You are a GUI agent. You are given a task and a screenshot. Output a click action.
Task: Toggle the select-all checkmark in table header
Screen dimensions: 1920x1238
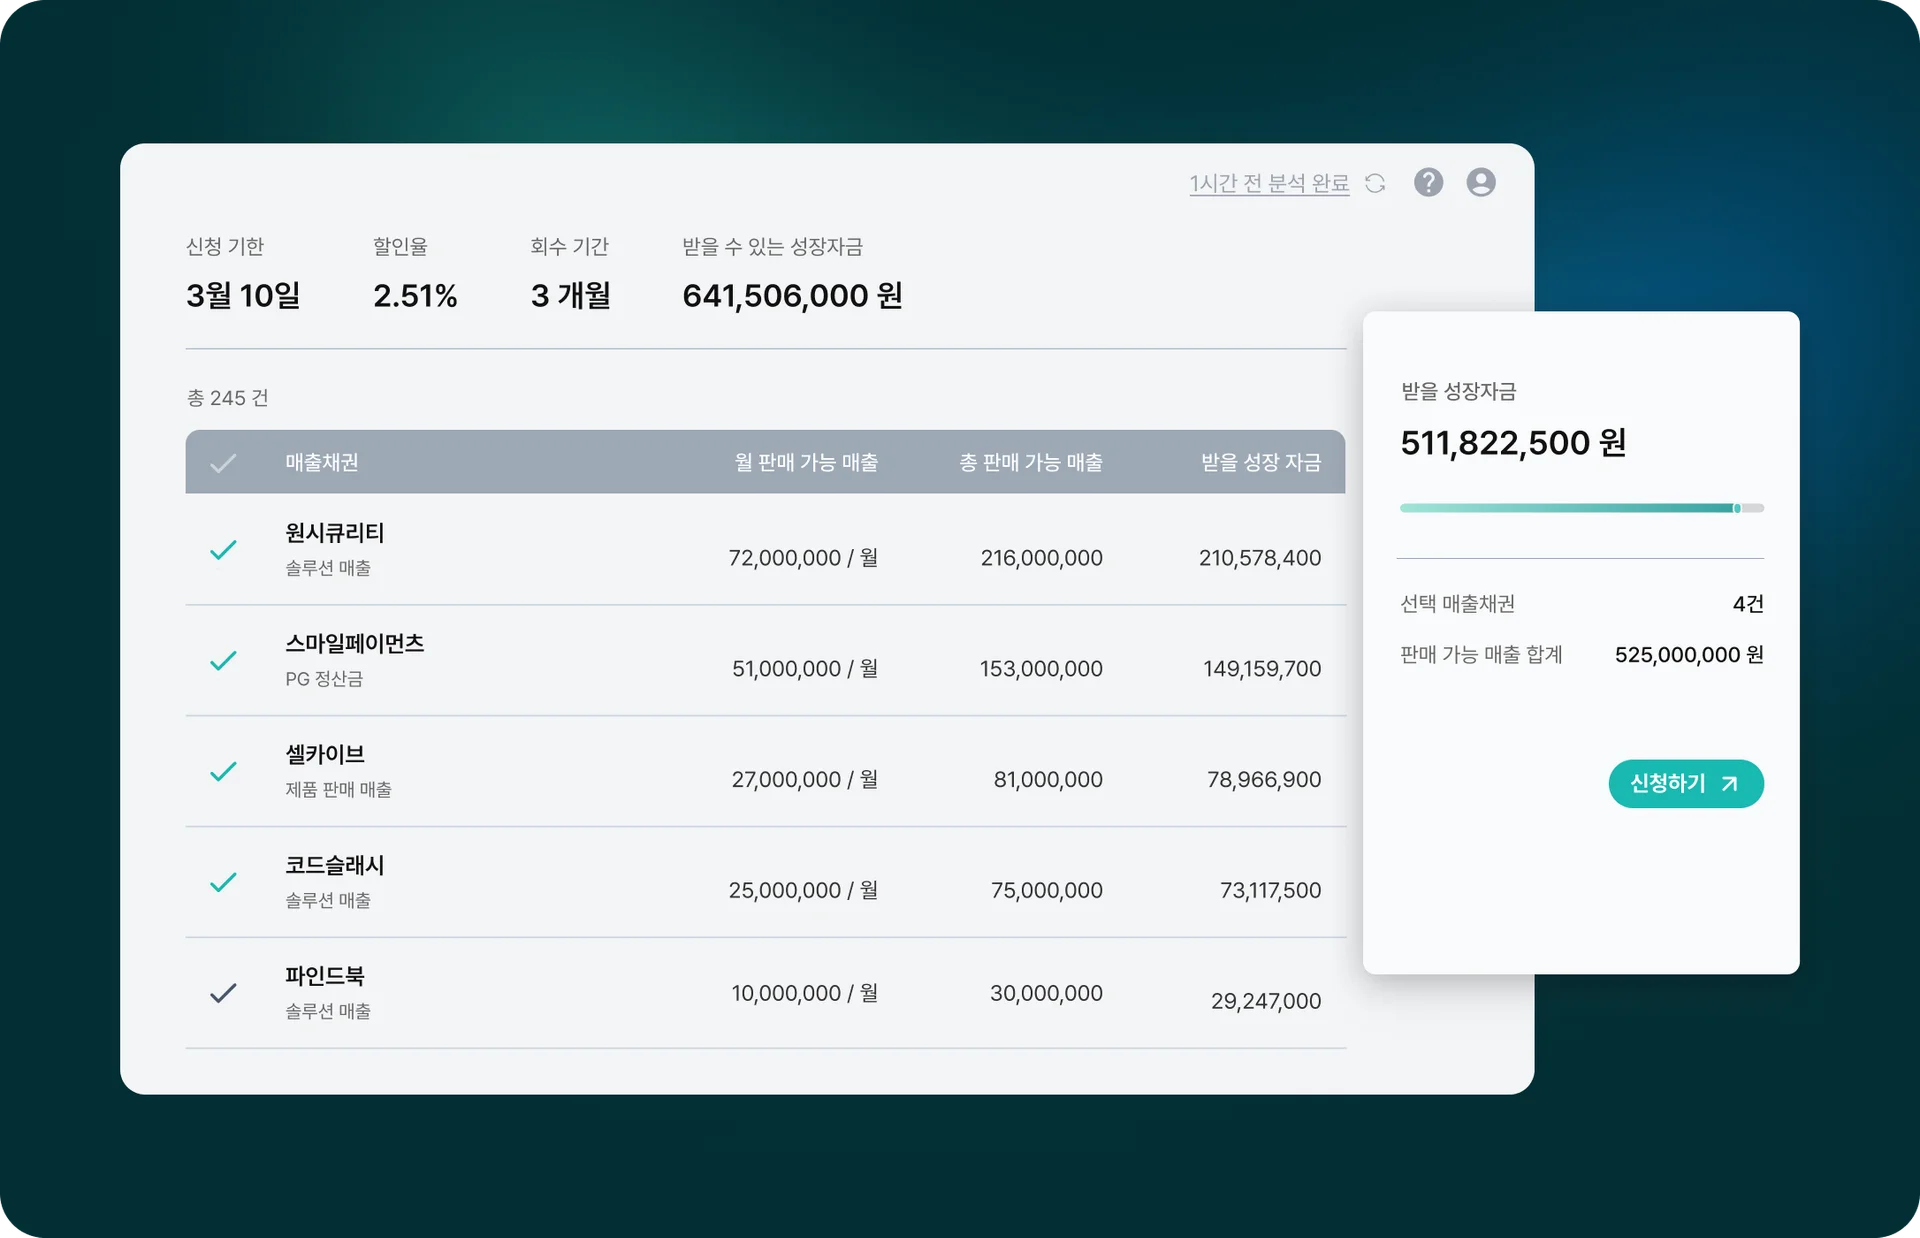223,463
